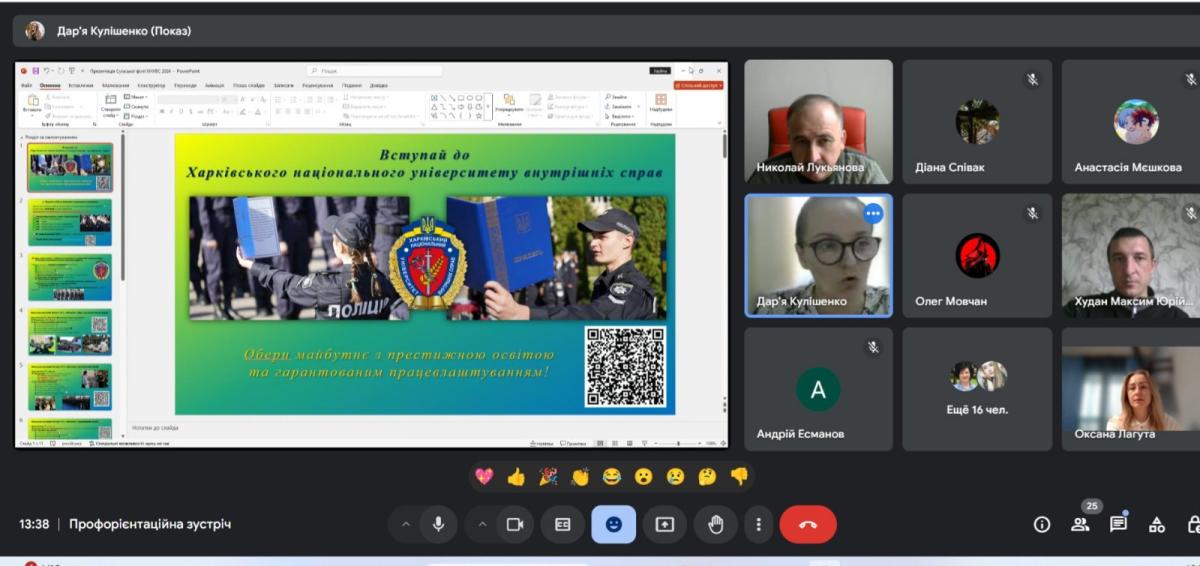Open the chat panel icon

point(1118,524)
